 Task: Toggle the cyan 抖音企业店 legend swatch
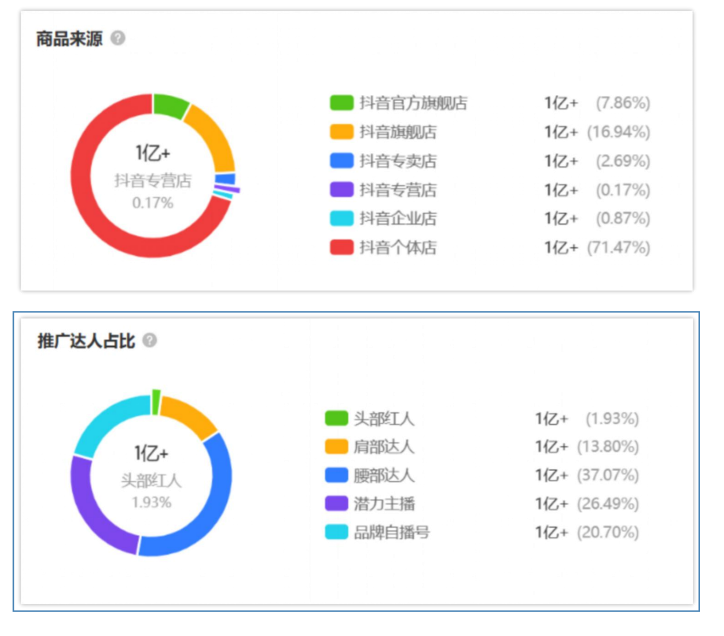(x=341, y=218)
